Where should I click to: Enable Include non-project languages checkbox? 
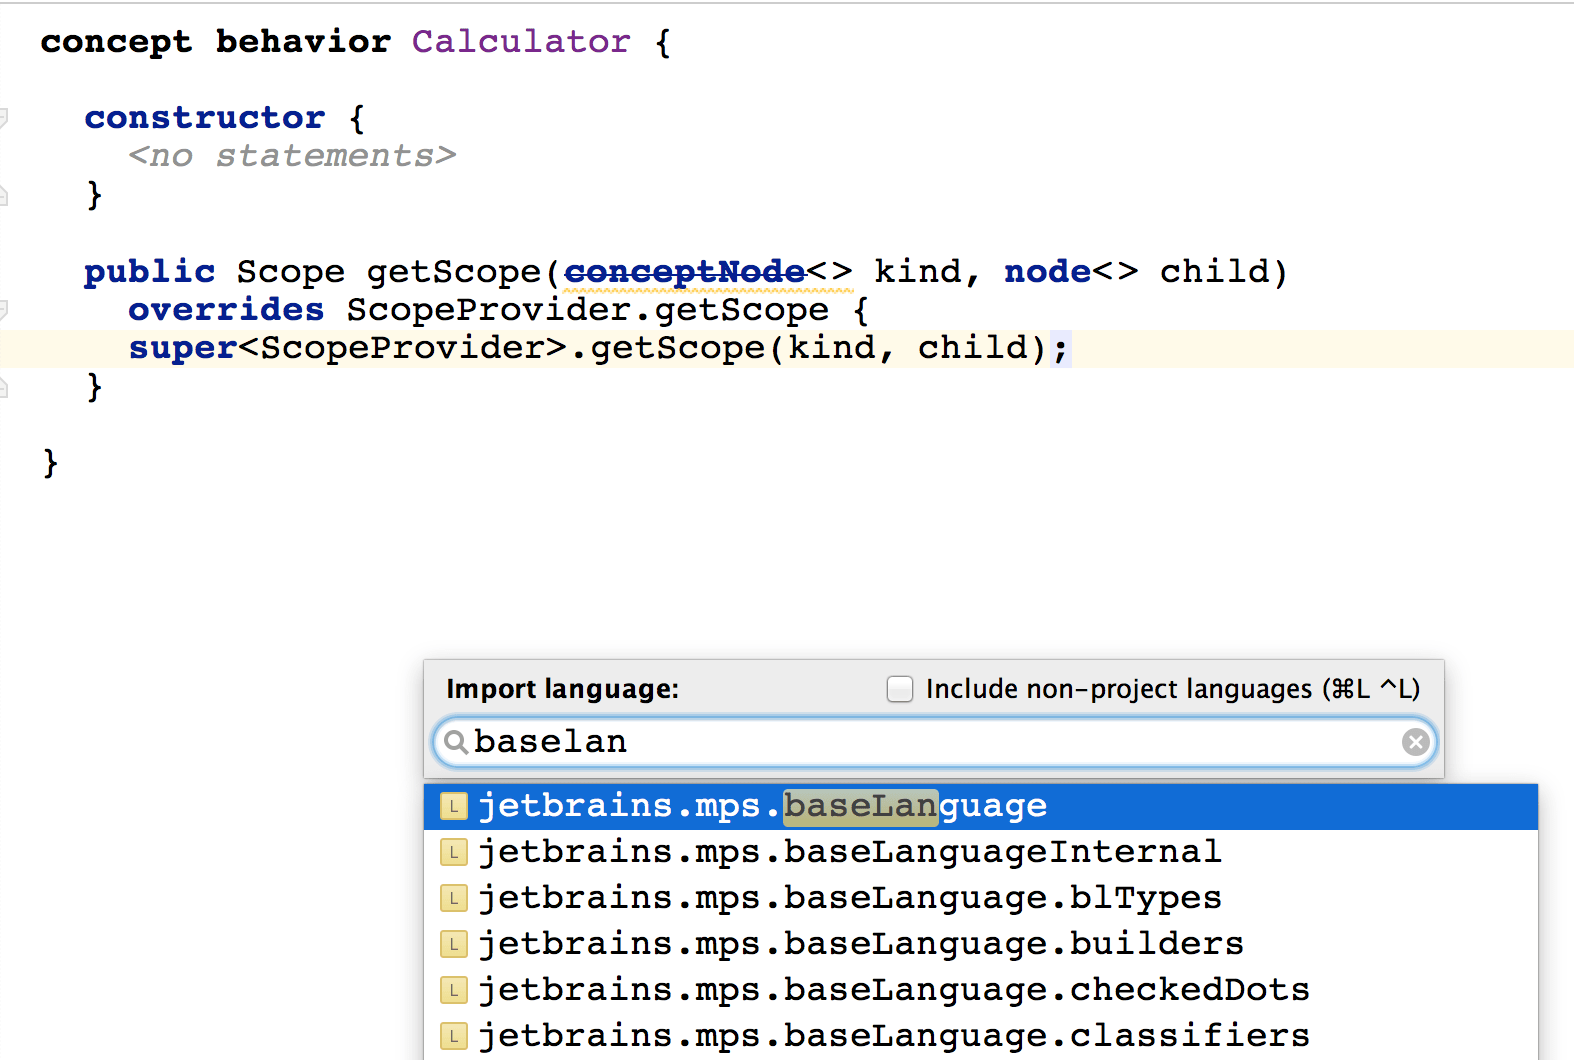(x=900, y=689)
